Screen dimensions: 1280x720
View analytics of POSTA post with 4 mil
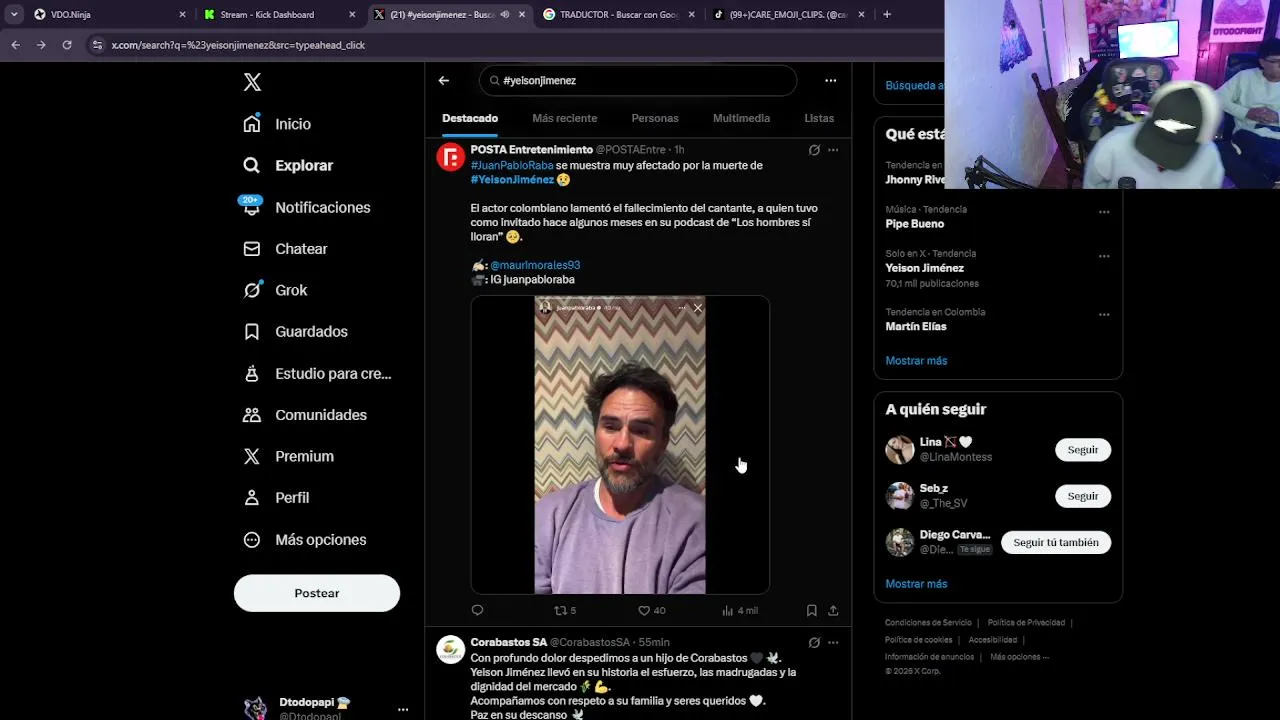pos(740,610)
